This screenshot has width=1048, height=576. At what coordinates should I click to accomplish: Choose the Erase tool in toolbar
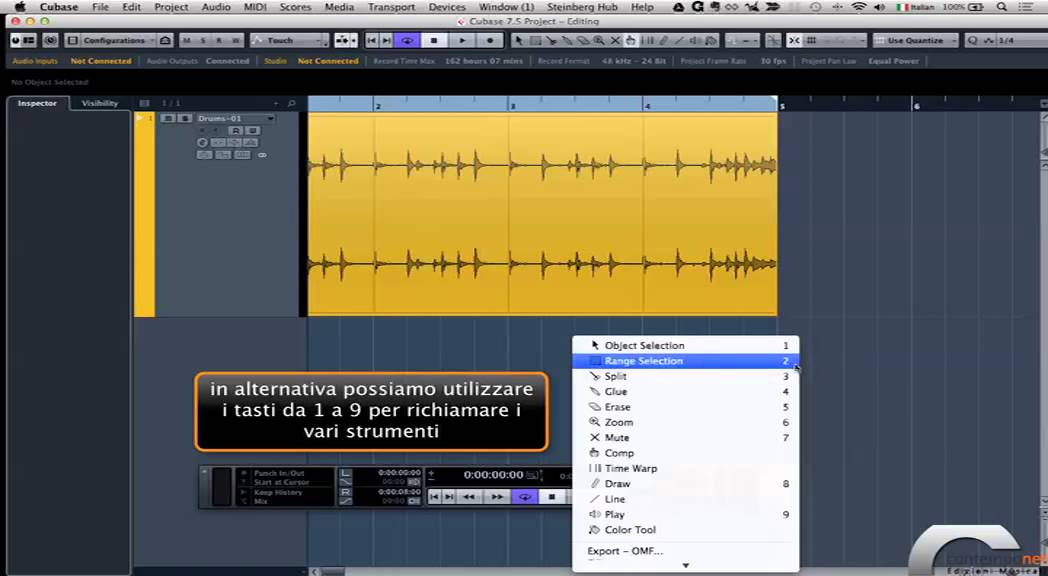click(x=583, y=40)
